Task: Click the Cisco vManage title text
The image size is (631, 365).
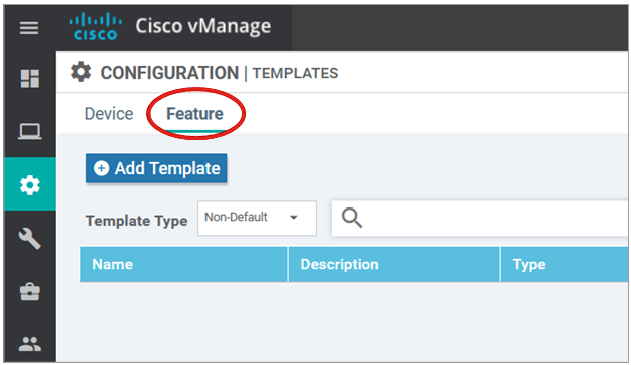Action: pos(203,27)
